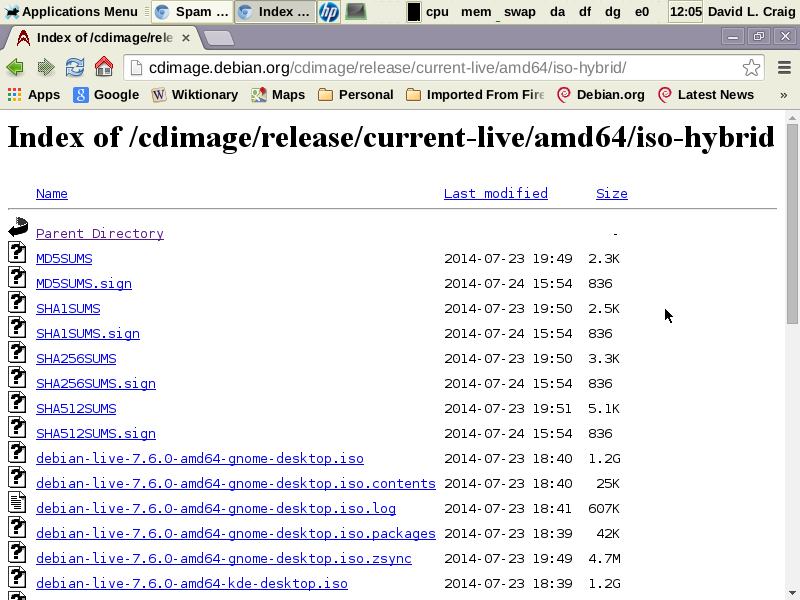Open Chrome hamburger menu
800x600 pixels.
[x=784, y=68]
